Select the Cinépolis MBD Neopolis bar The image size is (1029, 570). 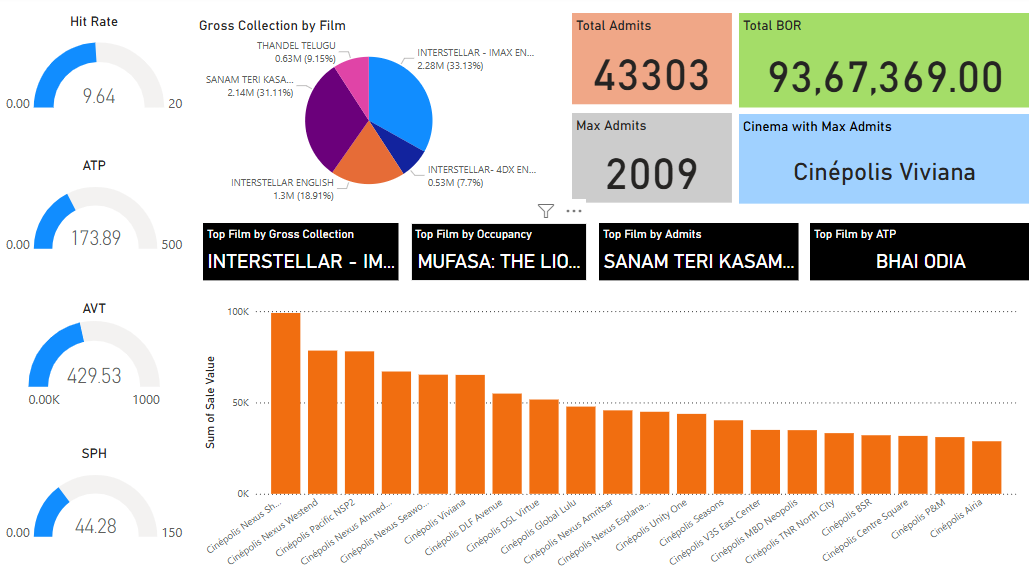click(803, 462)
